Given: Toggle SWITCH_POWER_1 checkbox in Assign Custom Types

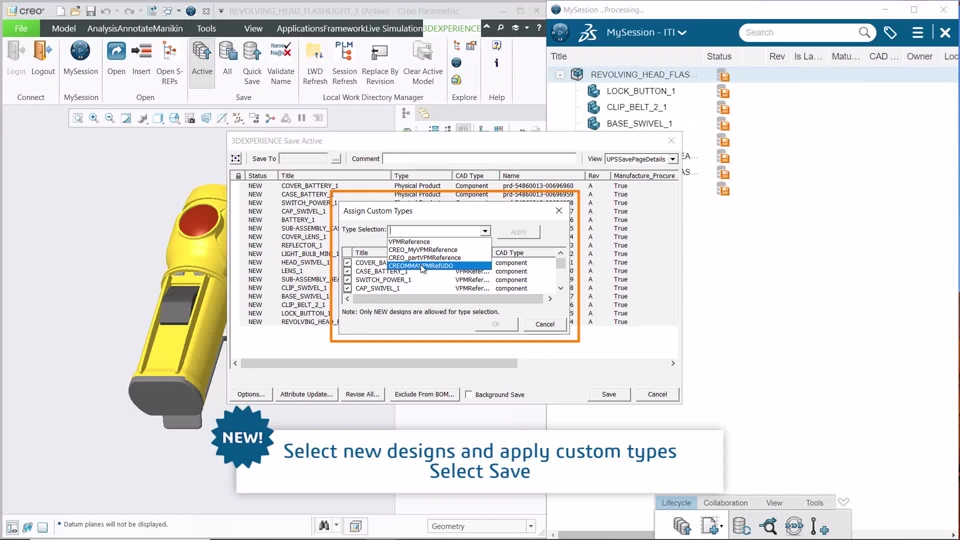Looking at the screenshot, I should tap(347, 280).
